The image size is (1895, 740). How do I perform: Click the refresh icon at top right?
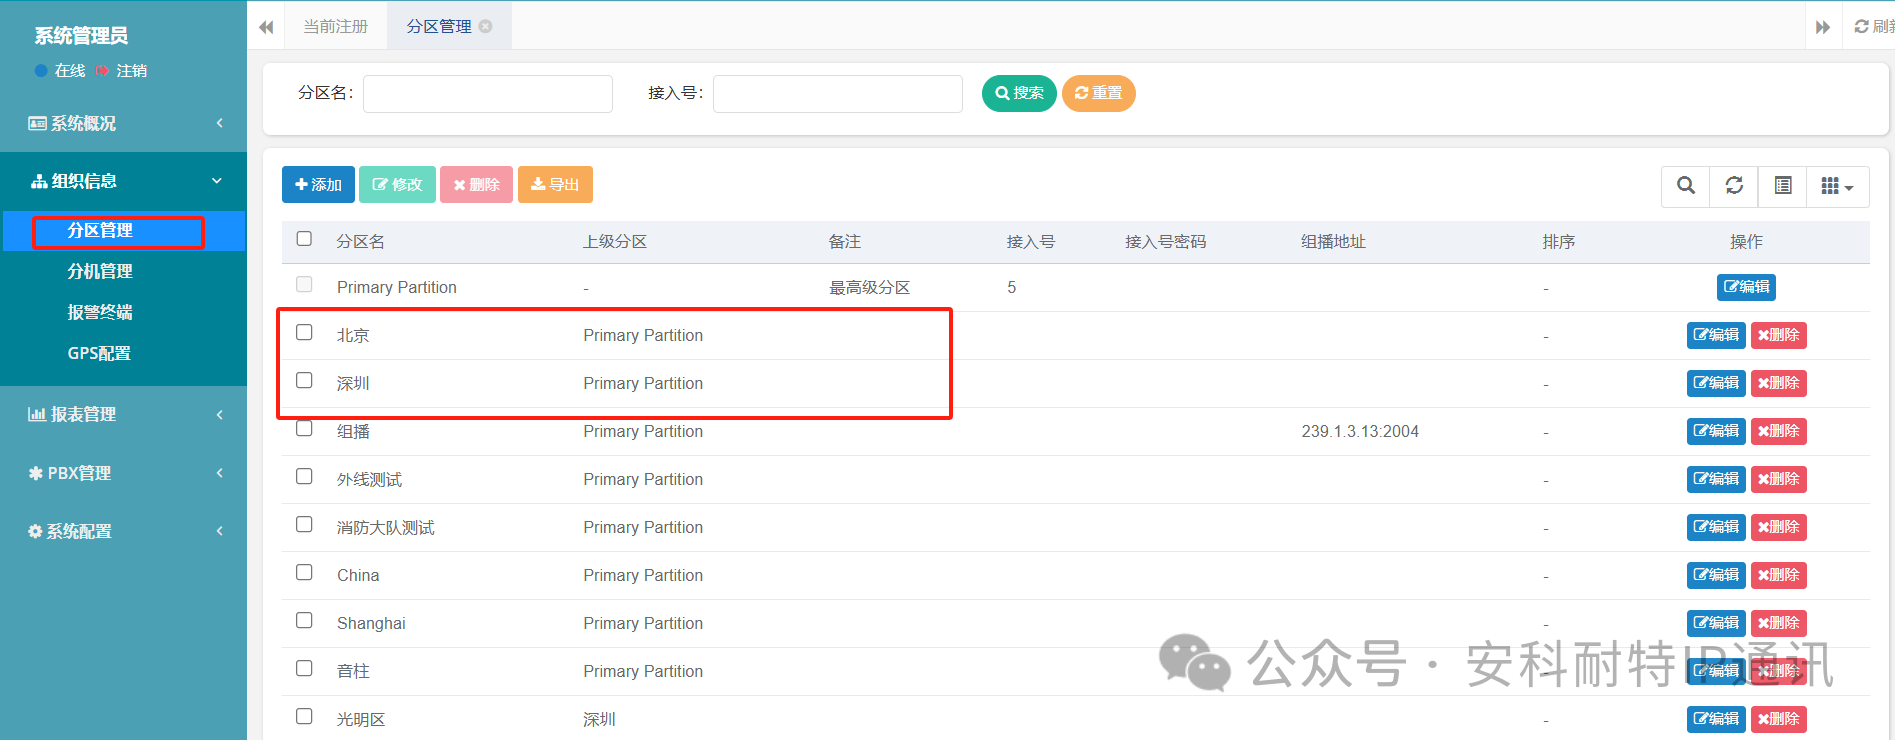1862,27
